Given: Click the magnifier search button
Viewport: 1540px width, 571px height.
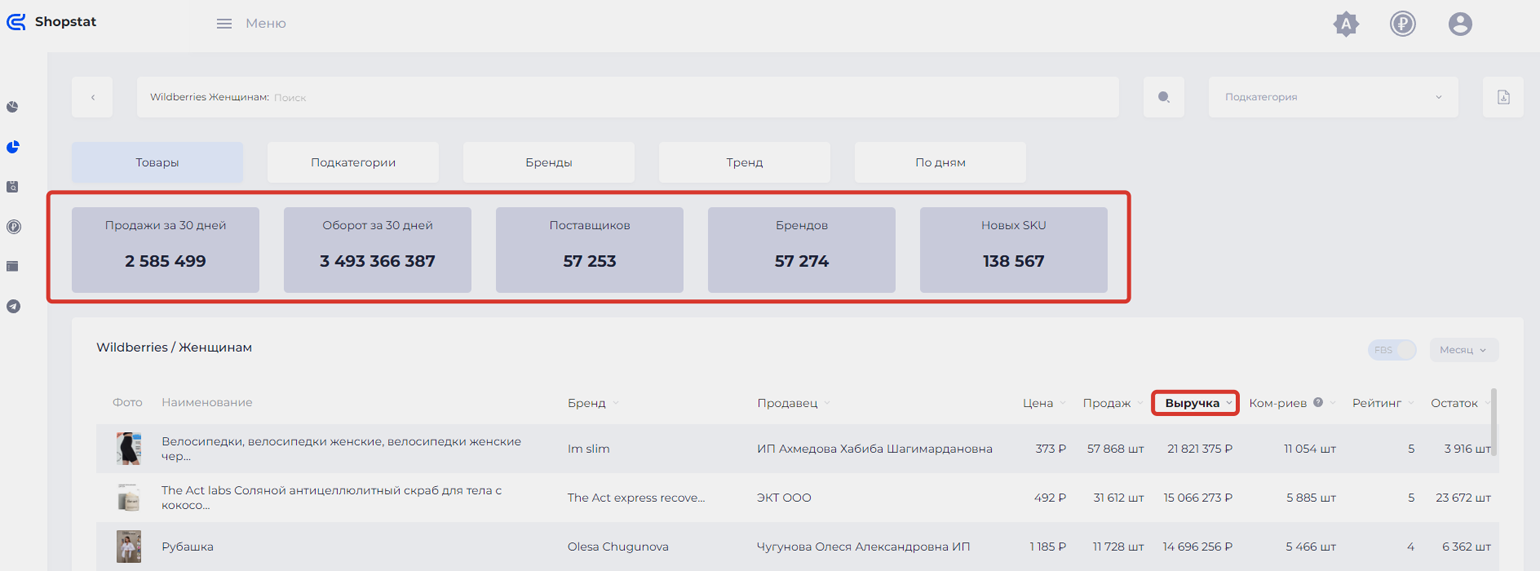Looking at the screenshot, I should point(1164,97).
